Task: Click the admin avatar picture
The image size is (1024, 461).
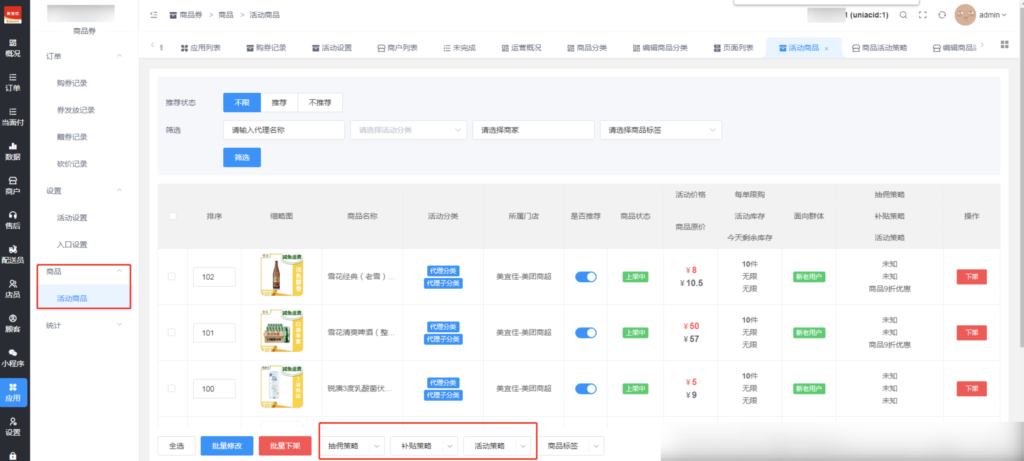Action: tap(965, 14)
